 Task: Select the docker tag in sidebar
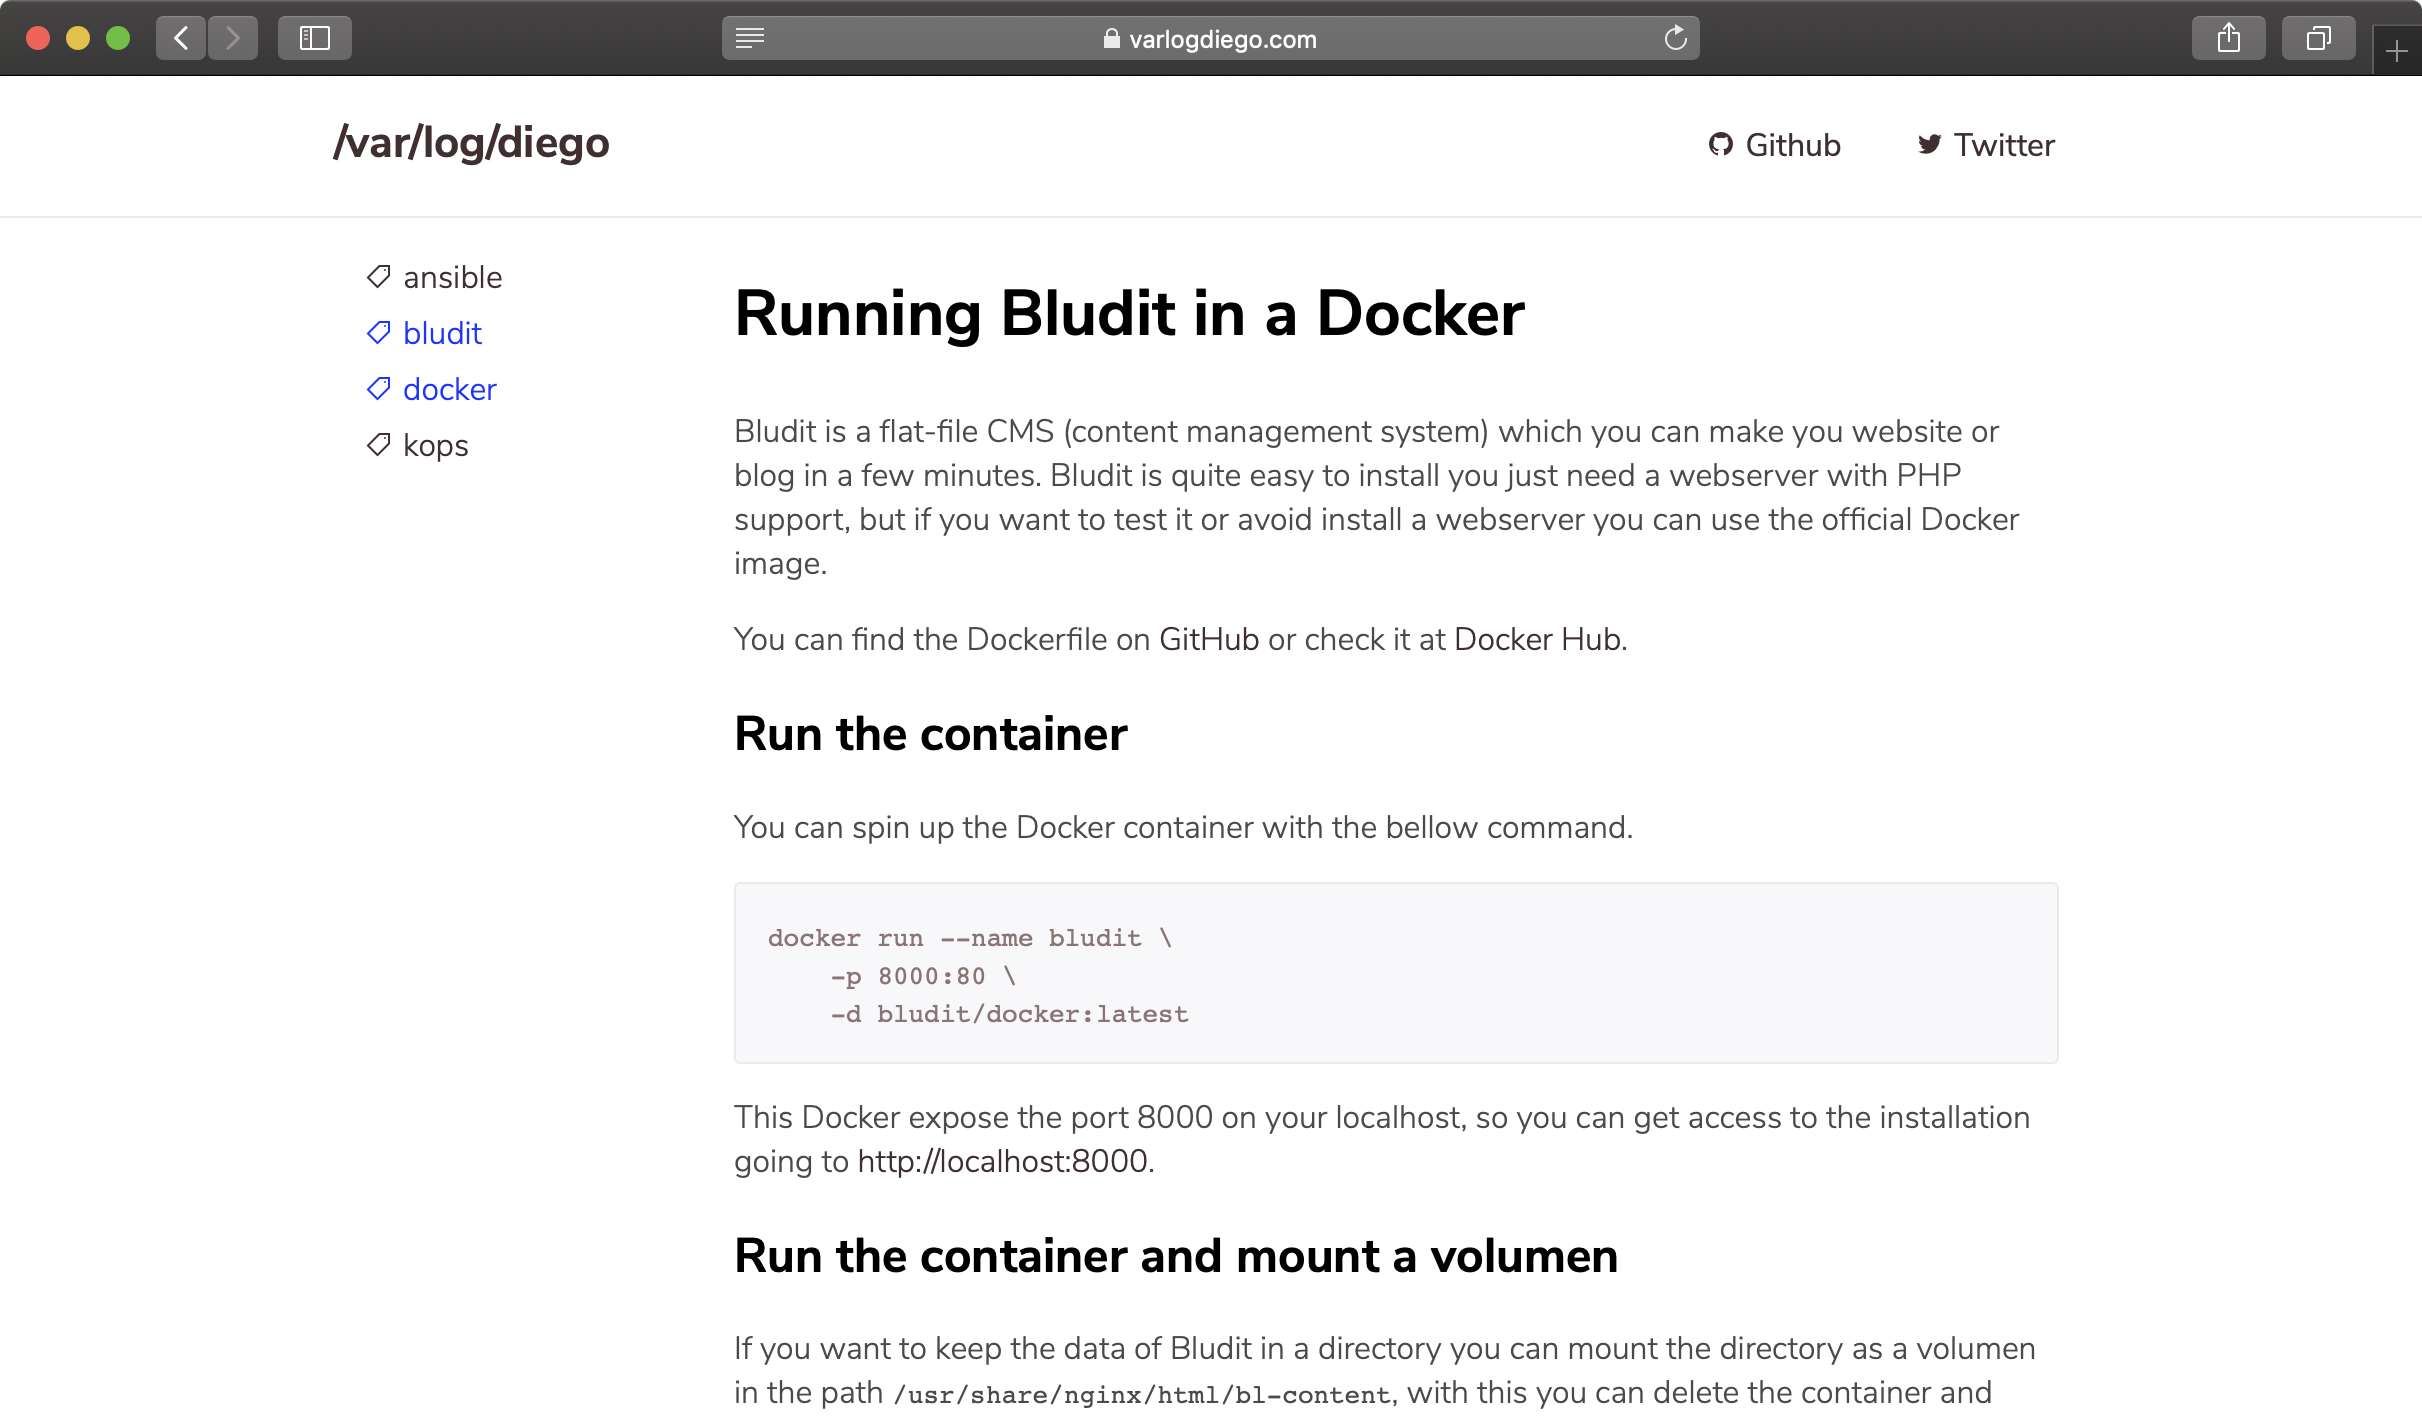(x=447, y=390)
